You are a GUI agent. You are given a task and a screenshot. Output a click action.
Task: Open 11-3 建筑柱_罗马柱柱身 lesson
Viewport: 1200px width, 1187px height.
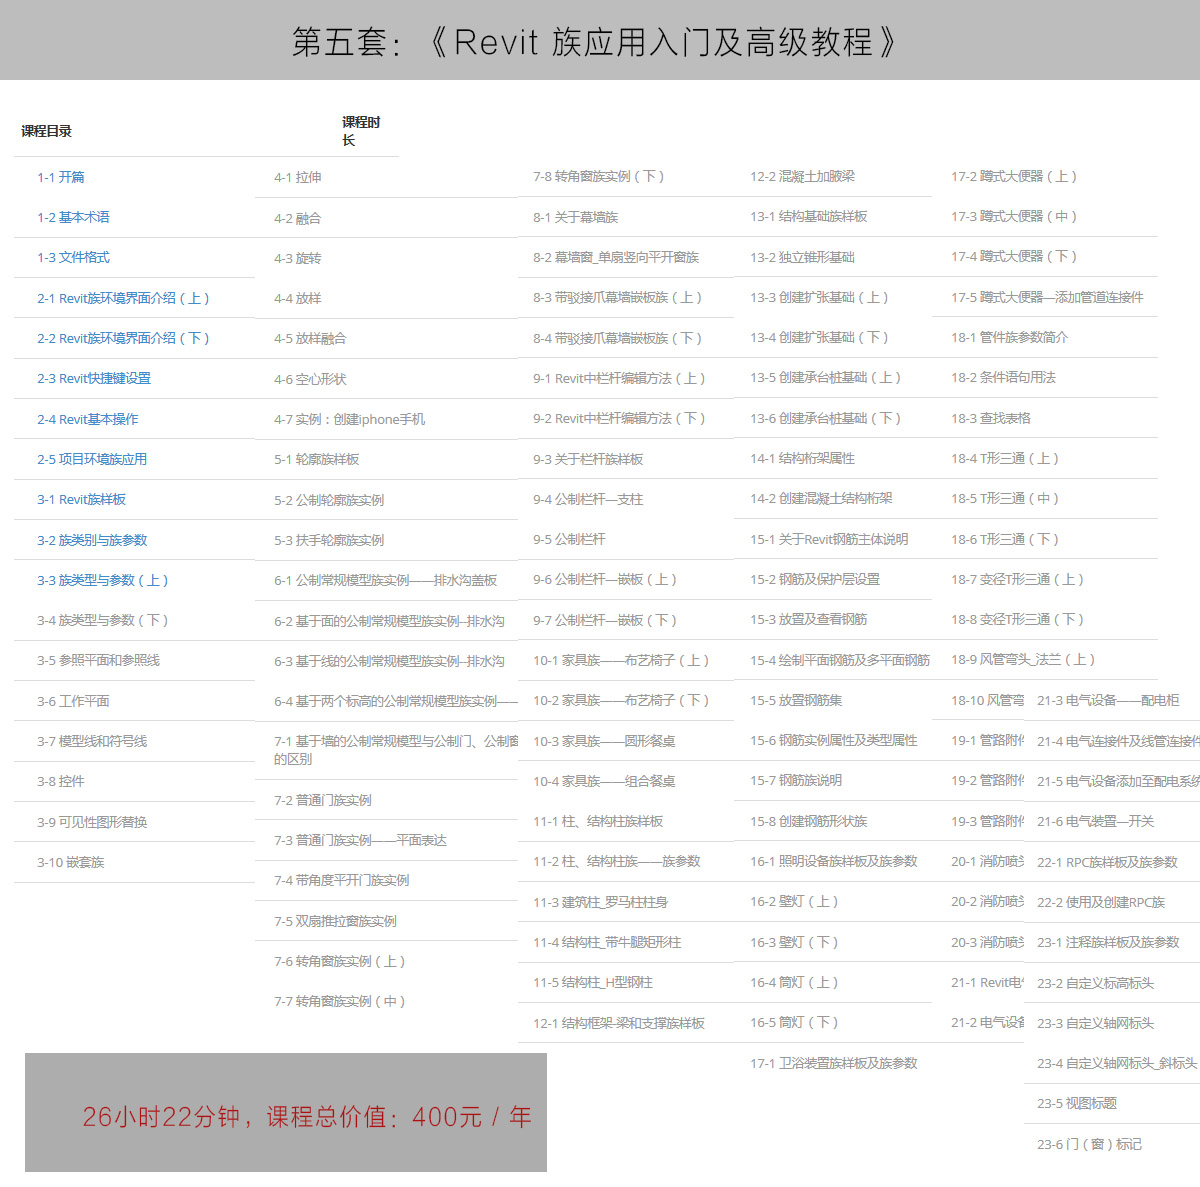pos(600,902)
